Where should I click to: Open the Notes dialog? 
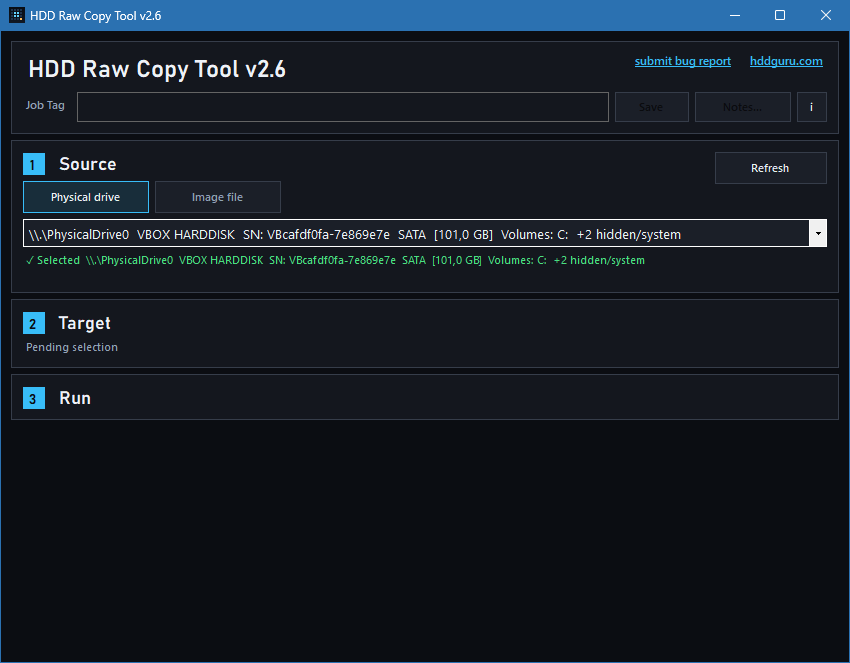pos(742,107)
